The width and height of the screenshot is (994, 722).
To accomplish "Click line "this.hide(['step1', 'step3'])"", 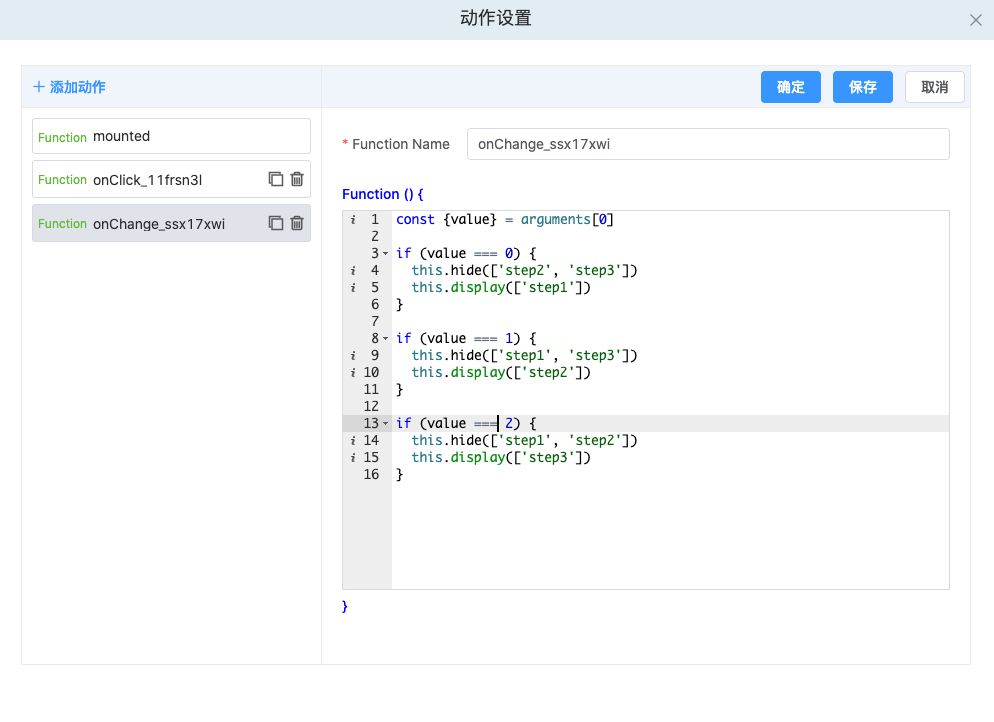I will pyautogui.click(x=524, y=356).
